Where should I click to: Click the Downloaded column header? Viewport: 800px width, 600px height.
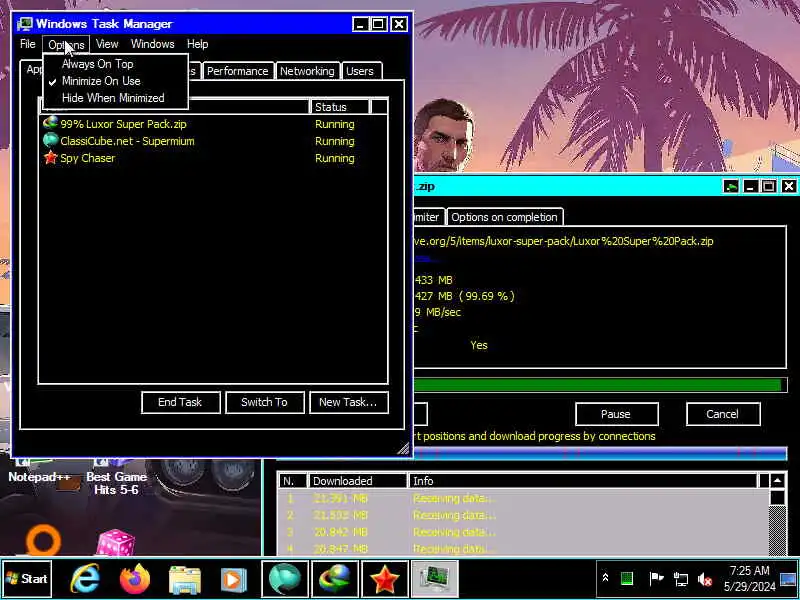click(x=357, y=481)
